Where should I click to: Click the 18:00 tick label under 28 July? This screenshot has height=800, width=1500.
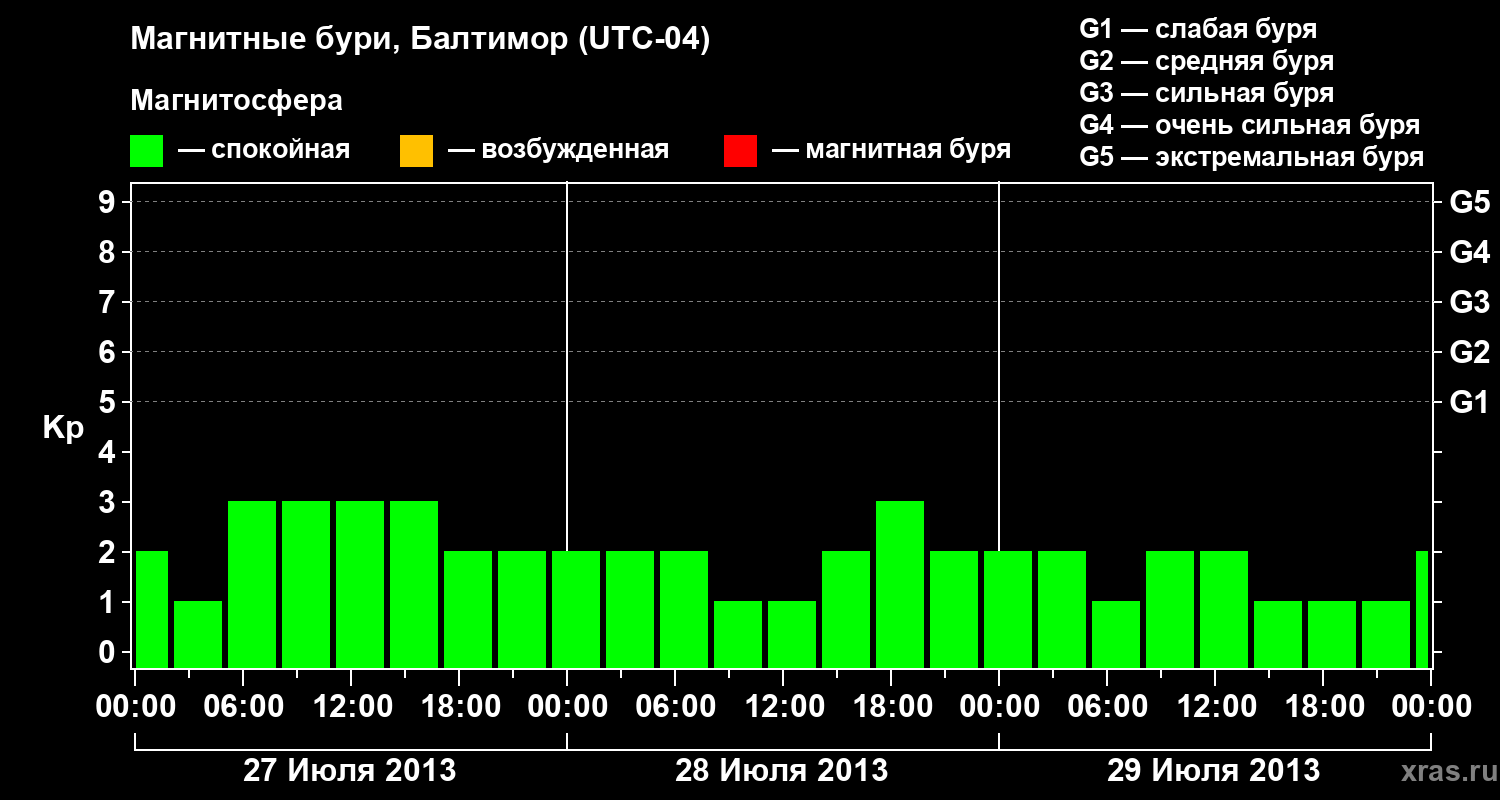pos(891,707)
